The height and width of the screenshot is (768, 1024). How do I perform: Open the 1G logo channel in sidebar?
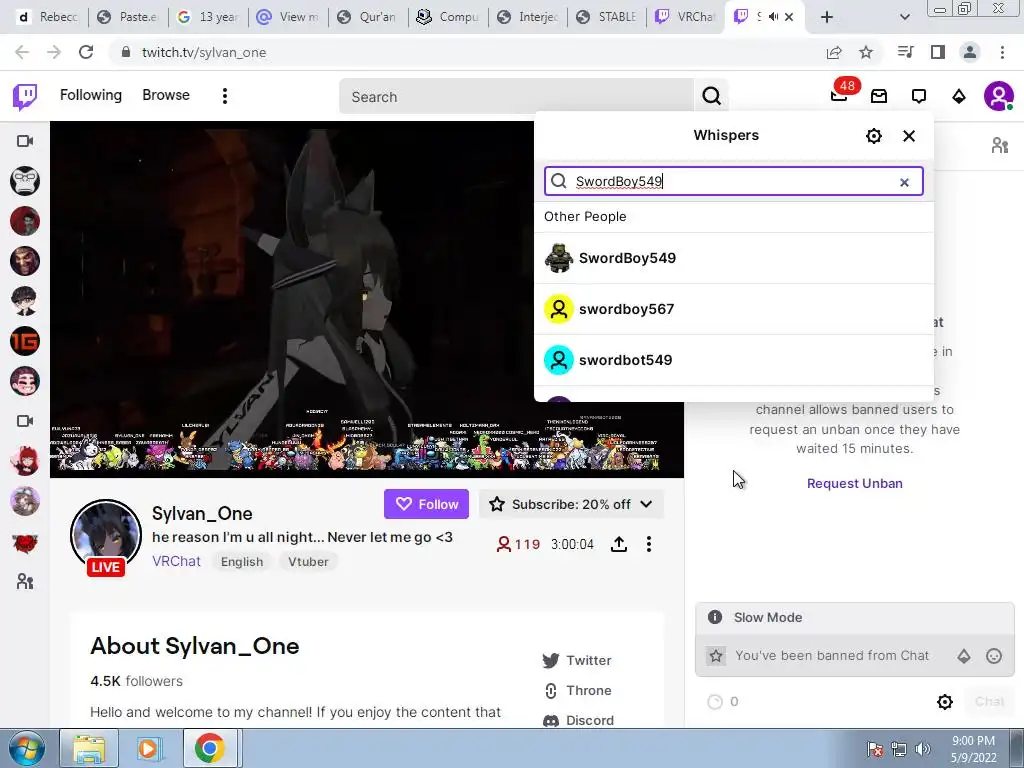tap(25, 341)
